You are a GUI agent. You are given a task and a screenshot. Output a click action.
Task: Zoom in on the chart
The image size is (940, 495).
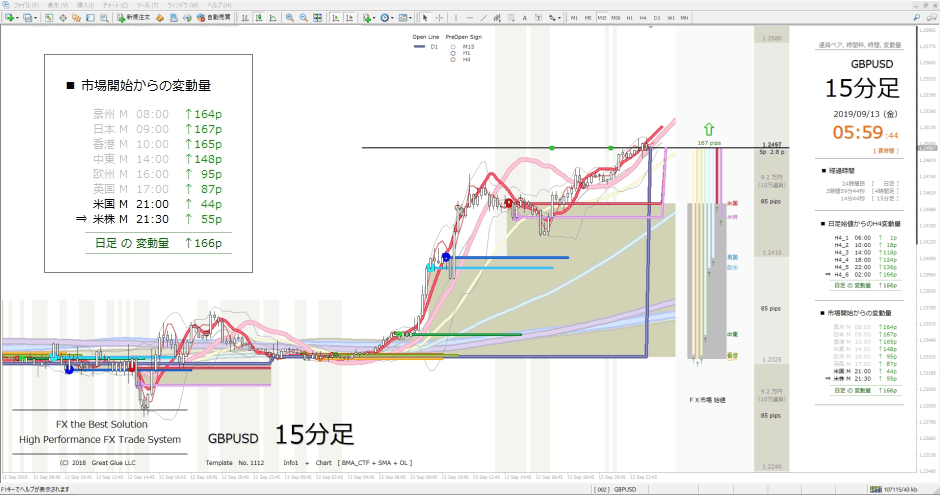tap(290, 18)
